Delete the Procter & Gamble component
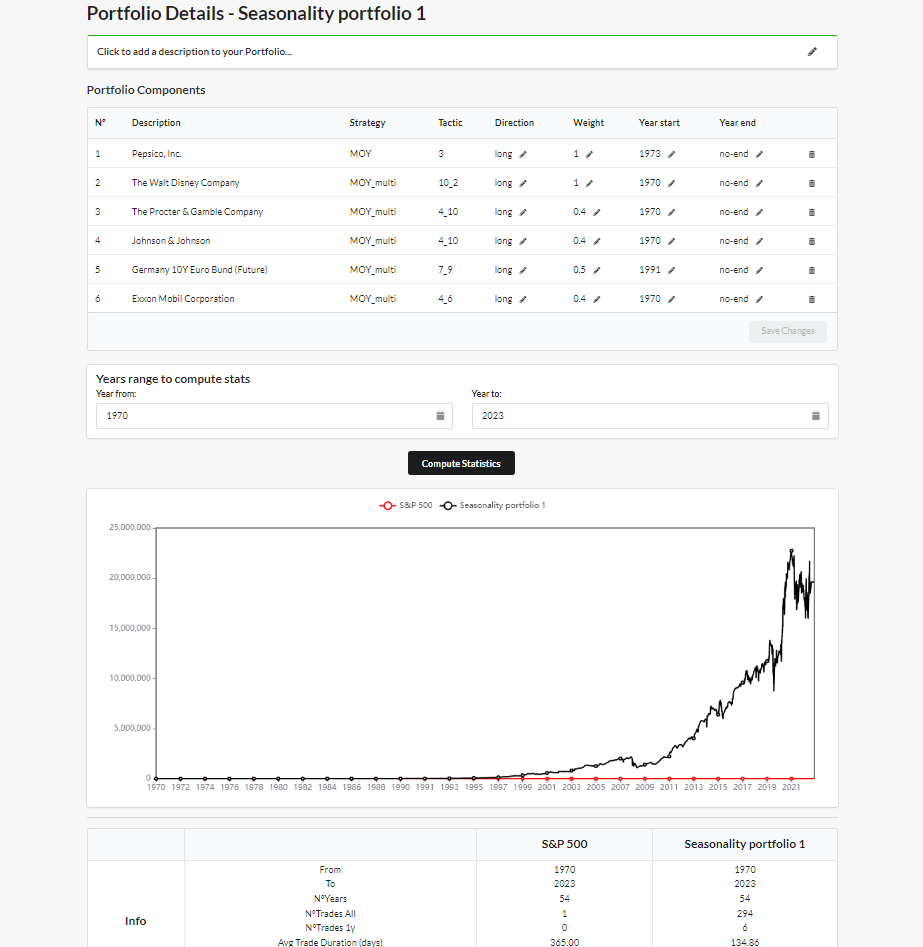The image size is (923, 947). 812,213
